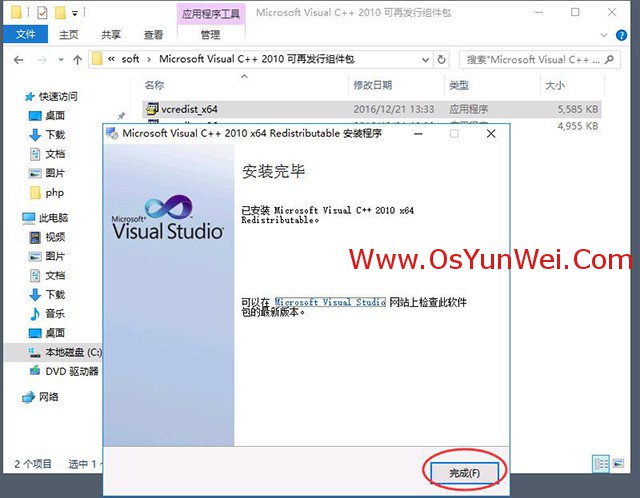Image resolution: width=640 pixels, height=498 pixels.
Task: Click the installer title bar icon
Action: point(112,133)
